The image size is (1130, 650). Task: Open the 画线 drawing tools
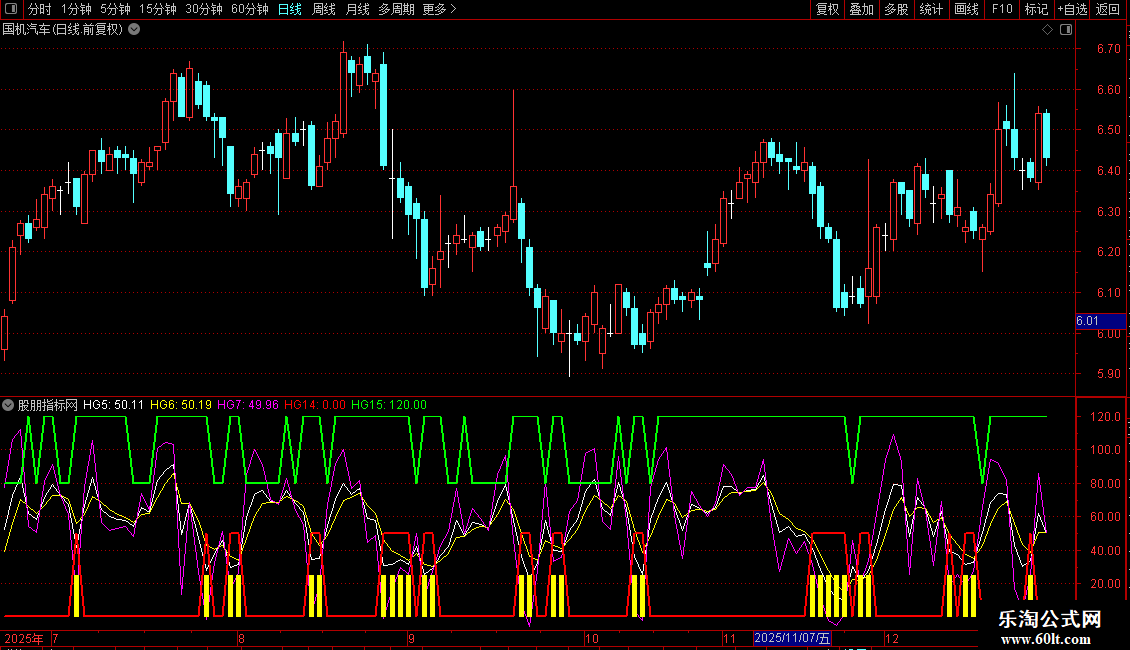[966, 9]
